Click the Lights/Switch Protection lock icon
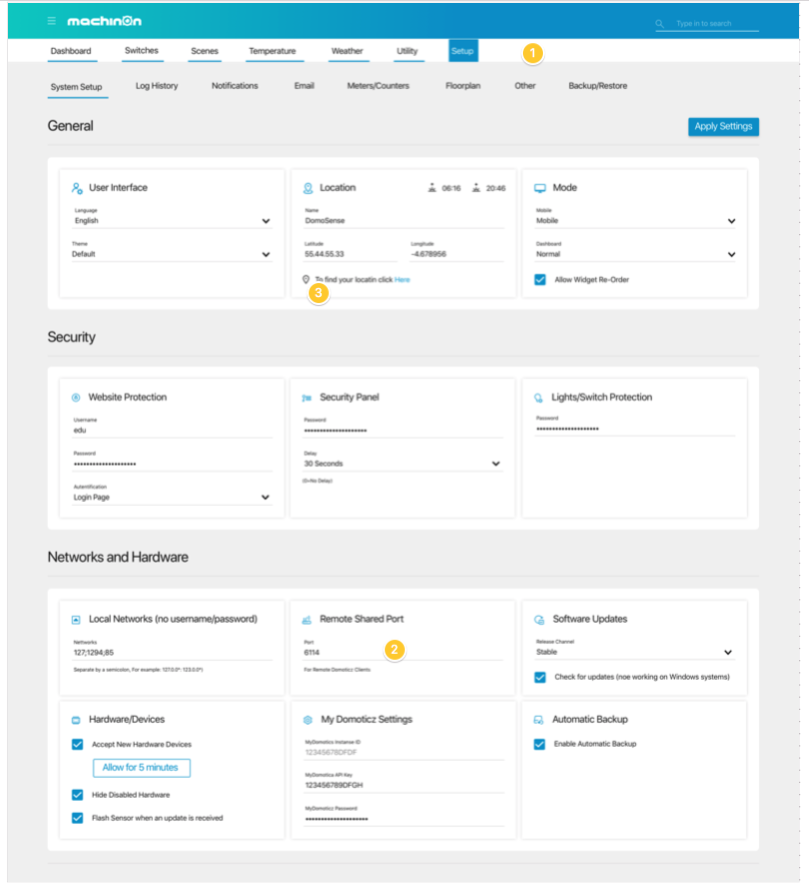 pos(538,397)
